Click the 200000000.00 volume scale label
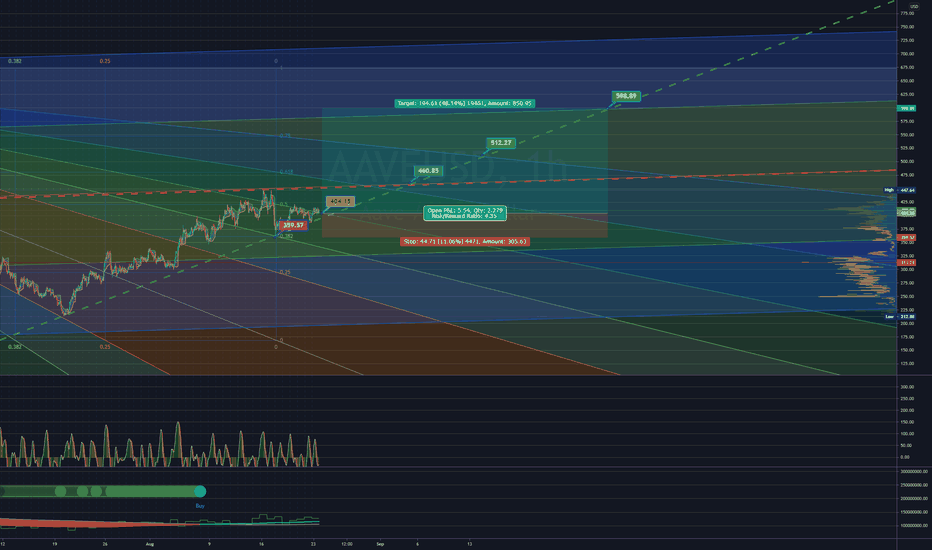This screenshot has height=550, width=932. 914,498
